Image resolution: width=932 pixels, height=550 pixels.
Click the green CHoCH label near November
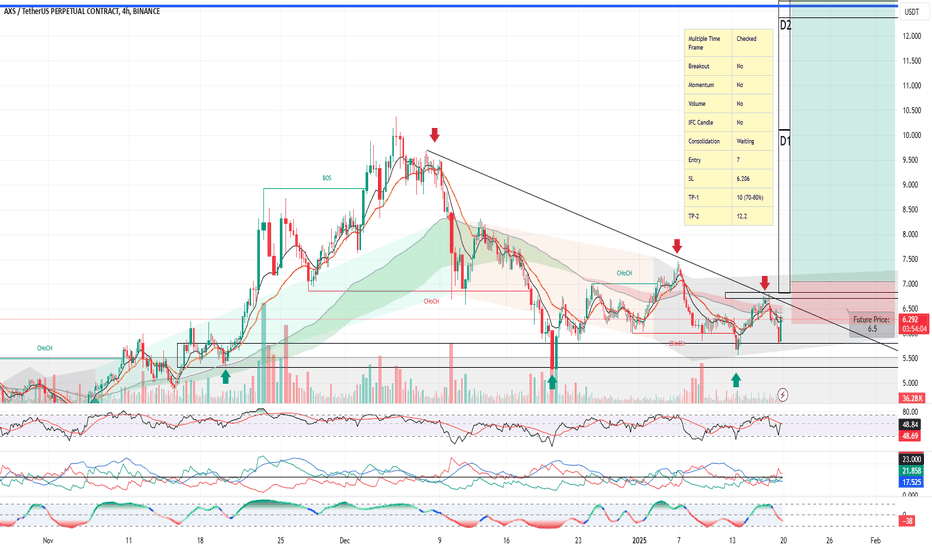click(x=45, y=348)
